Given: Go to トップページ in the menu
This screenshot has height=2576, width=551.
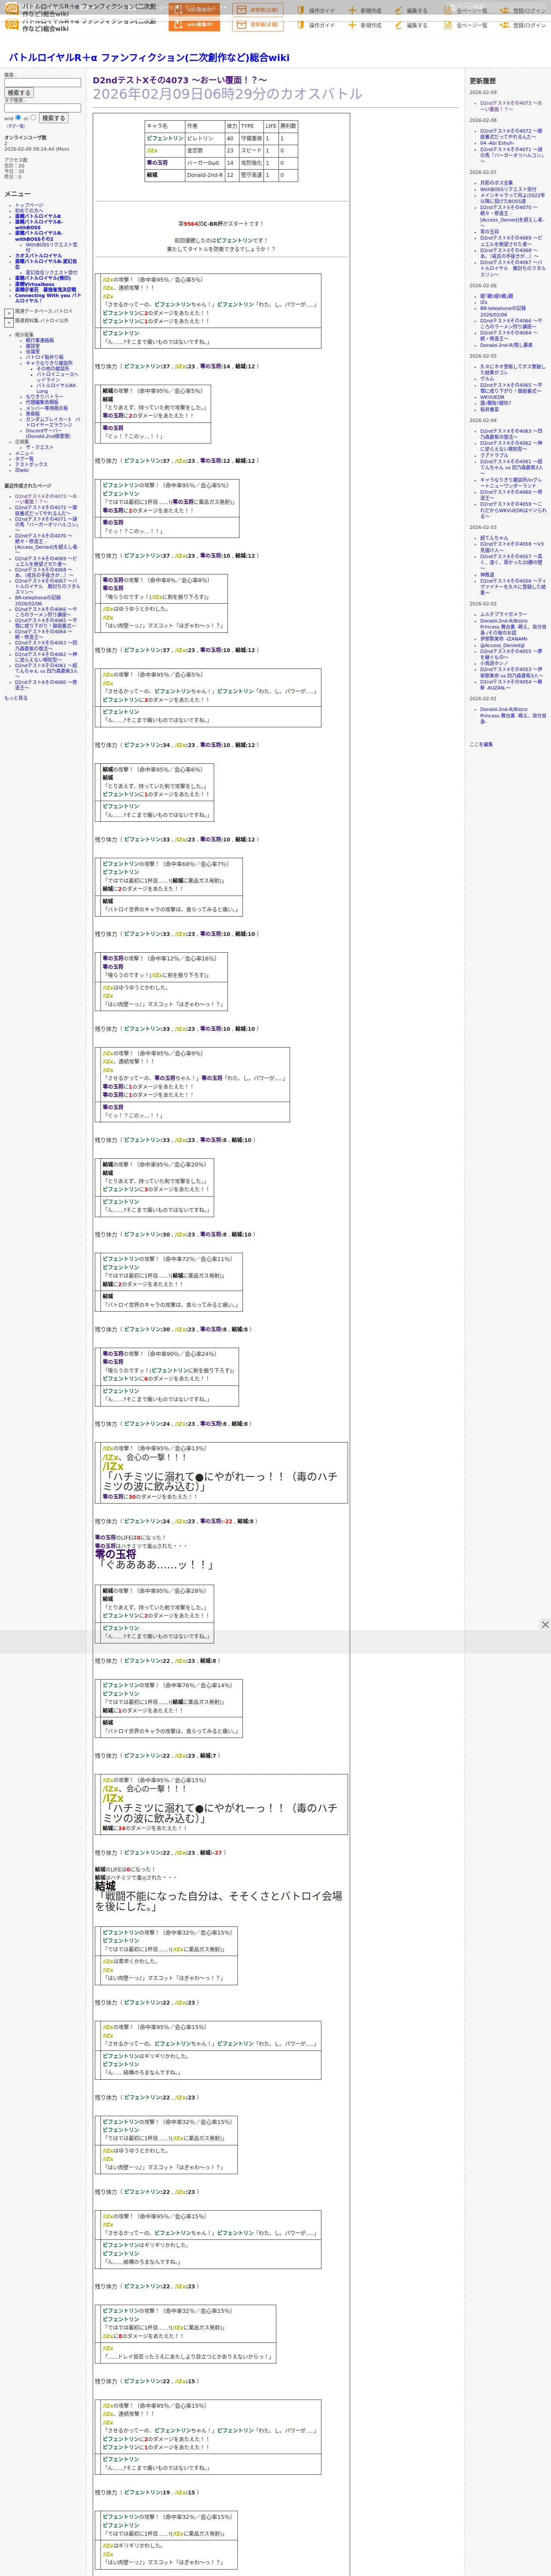Looking at the screenshot, I should [29, 205].
